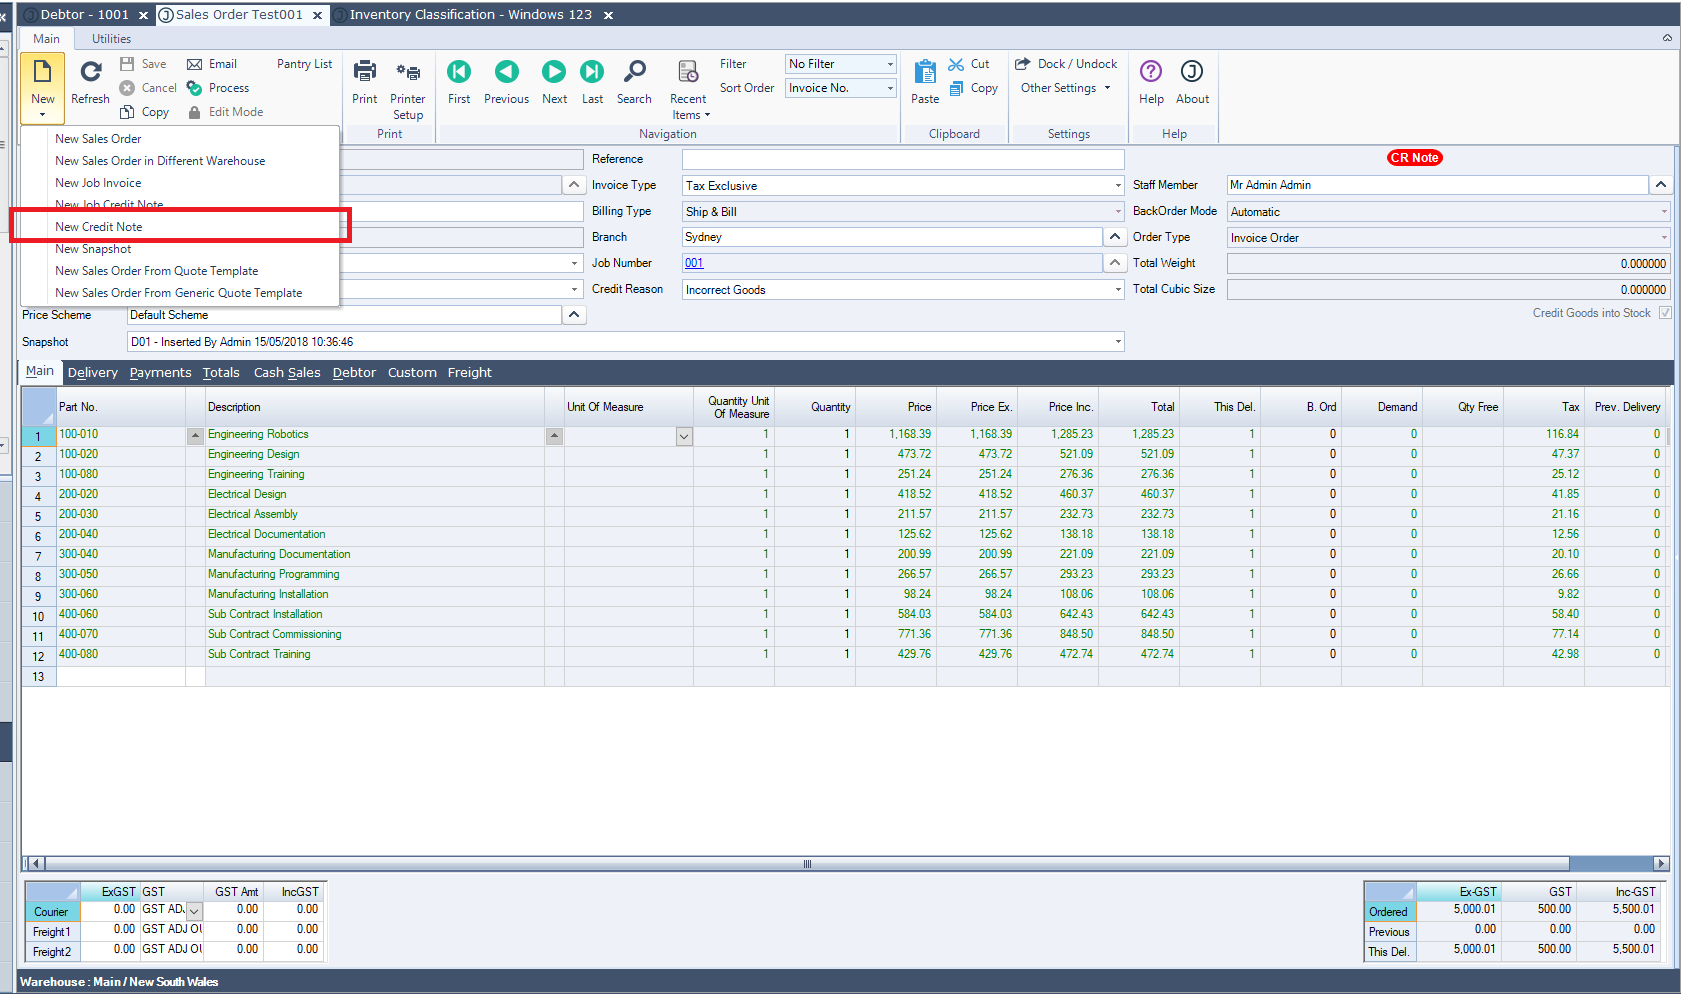Jump to the Last record
Screen dimensions: 1681x994
(x=592, y=73)
